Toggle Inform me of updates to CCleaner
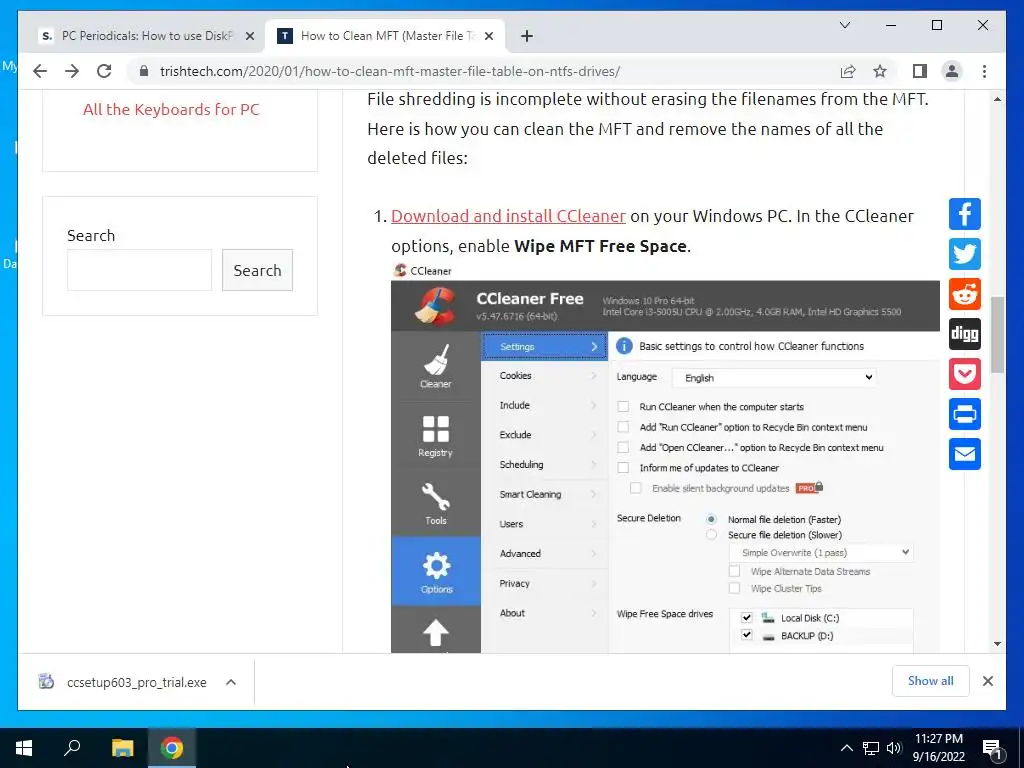This screenshot has width=1024, height=768. pyautogui.click(x=623, y=468)
